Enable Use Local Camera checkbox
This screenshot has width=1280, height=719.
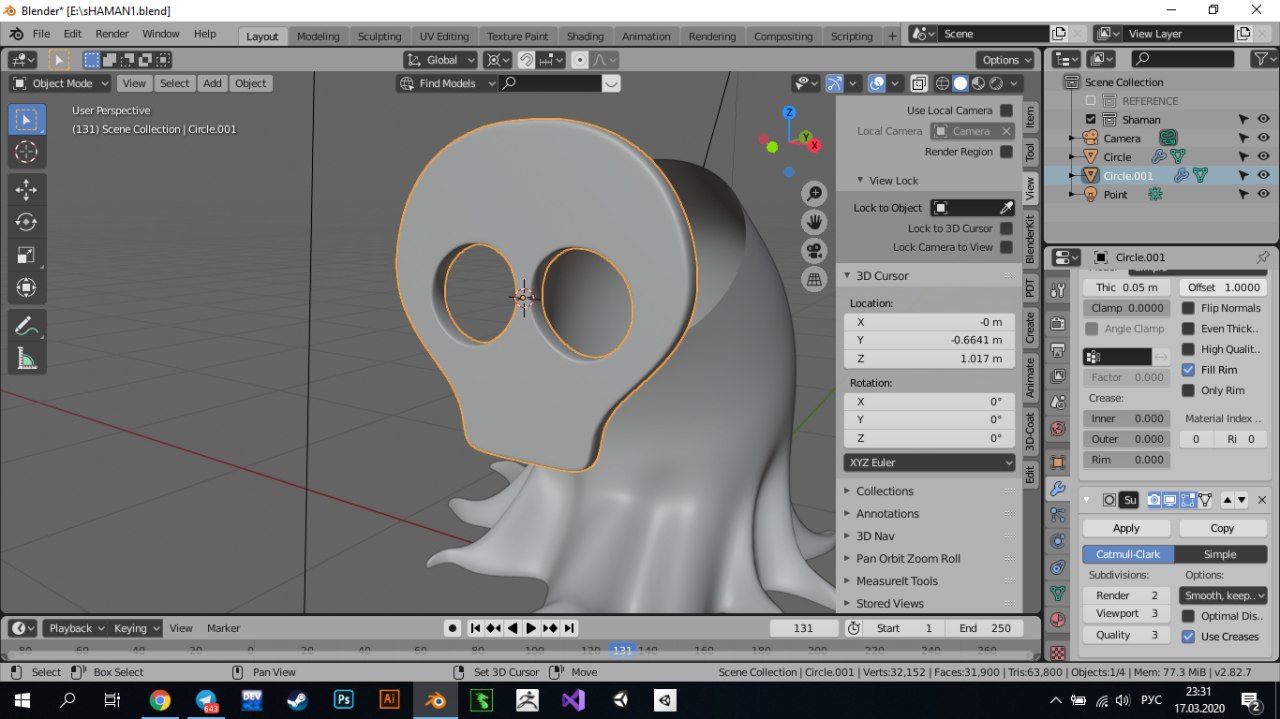tap(1006, 110)
